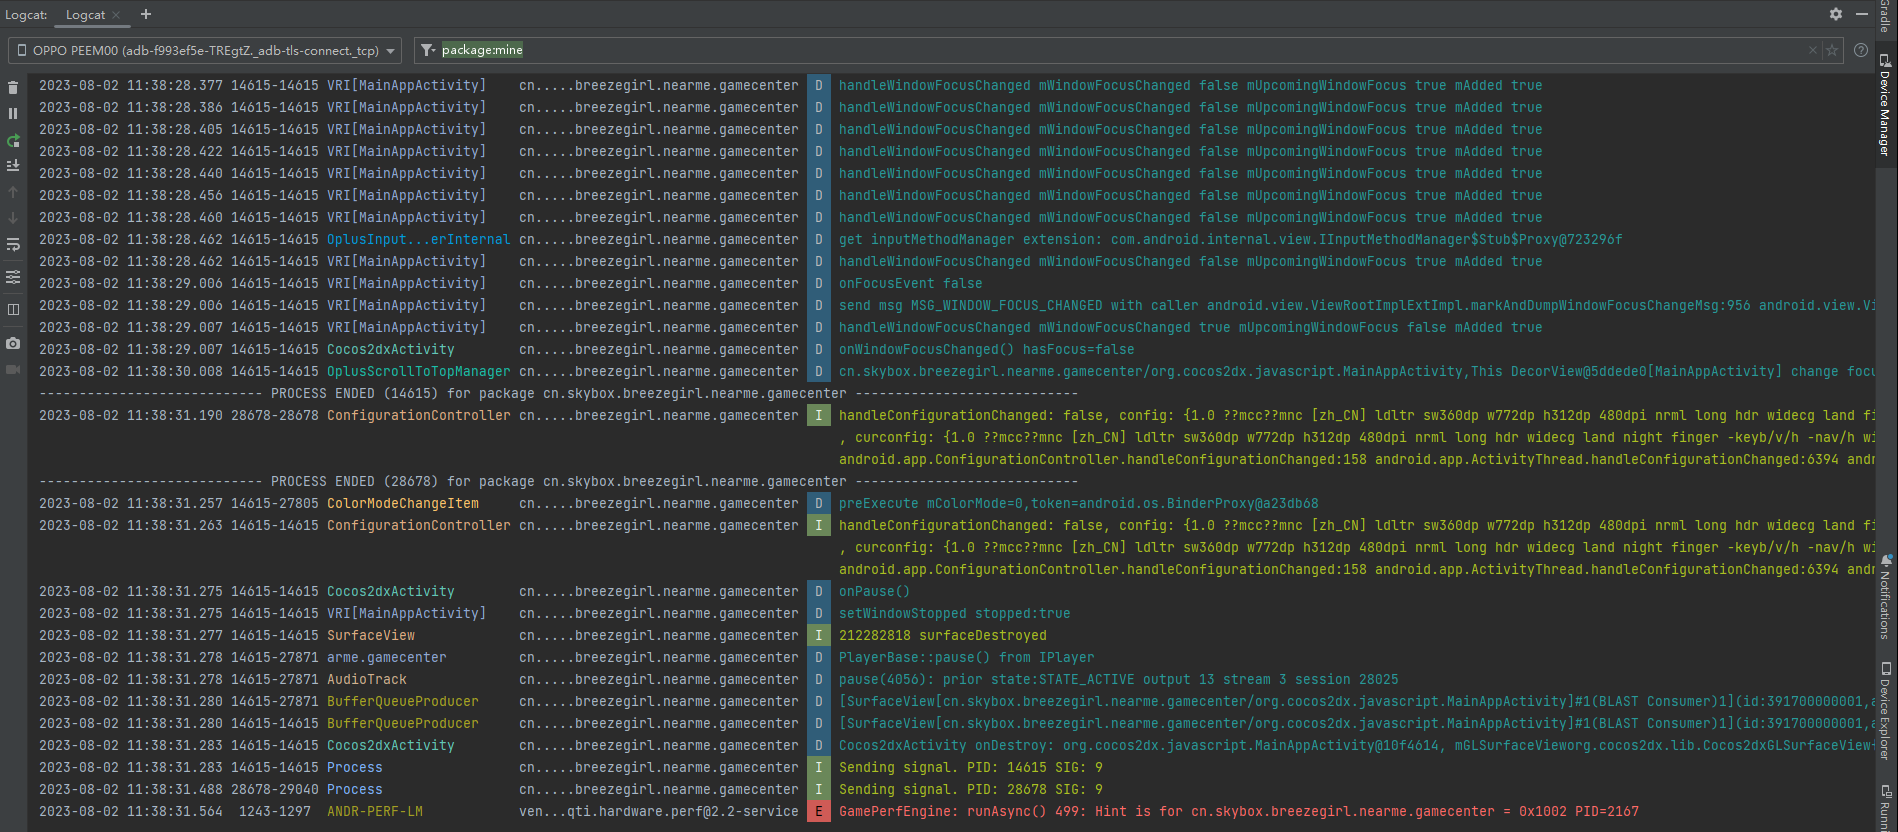Click the '14615-27805' process-thread ID
Viewport: 1898px width, 832px height.
(x=274, y=503)
